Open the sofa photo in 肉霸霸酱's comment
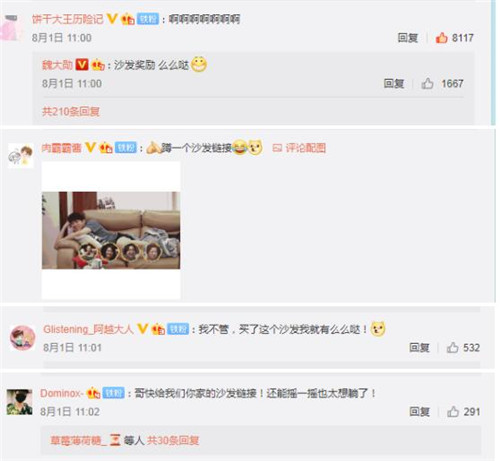The height and width of the screenshot is (461, 500). point(111,230)
